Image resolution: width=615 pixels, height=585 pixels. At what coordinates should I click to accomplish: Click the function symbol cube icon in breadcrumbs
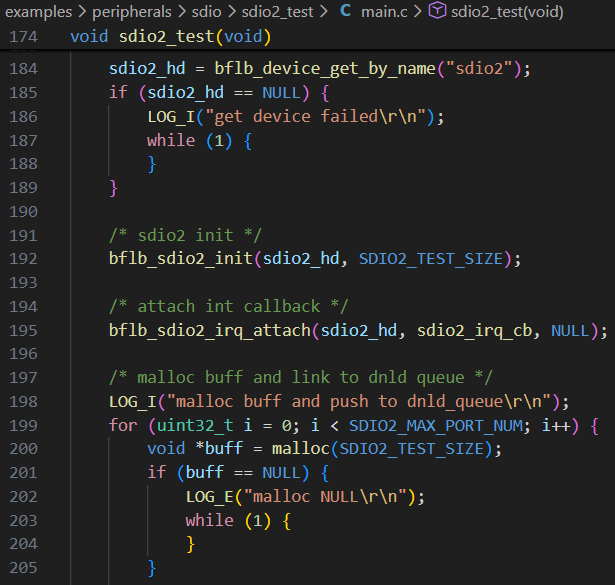coord(437,12)
